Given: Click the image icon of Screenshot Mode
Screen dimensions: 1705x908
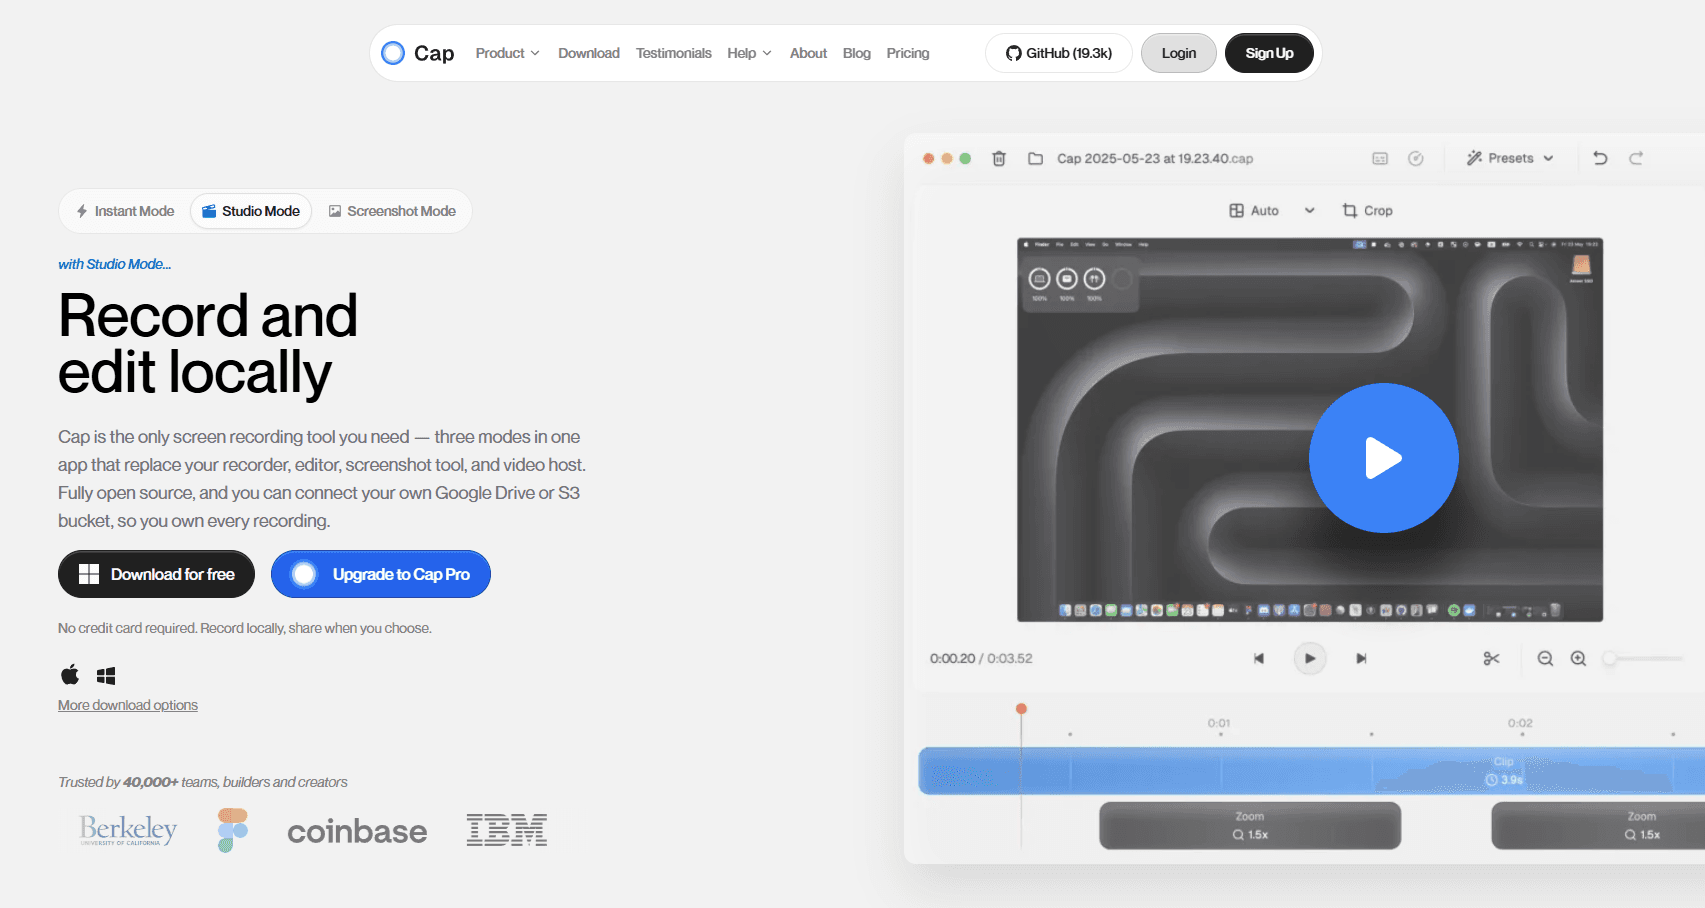Looking at the screenshot, I should click(335, 211).
